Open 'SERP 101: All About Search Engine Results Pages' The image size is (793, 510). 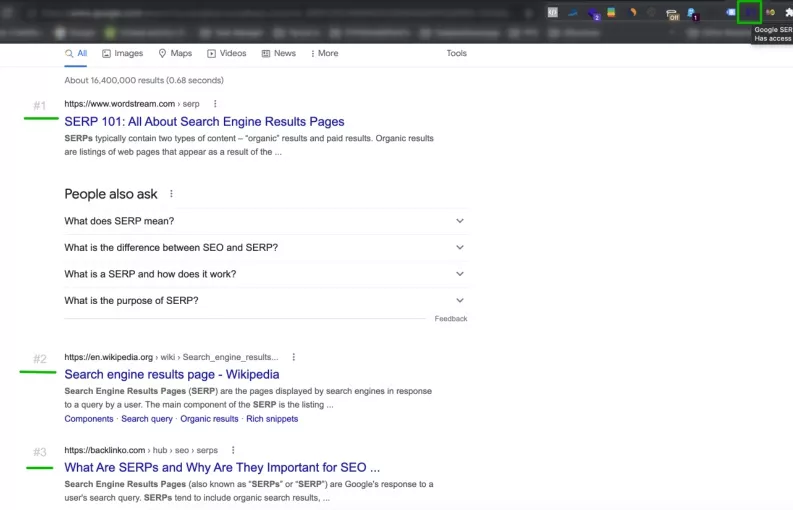point(204,122)
